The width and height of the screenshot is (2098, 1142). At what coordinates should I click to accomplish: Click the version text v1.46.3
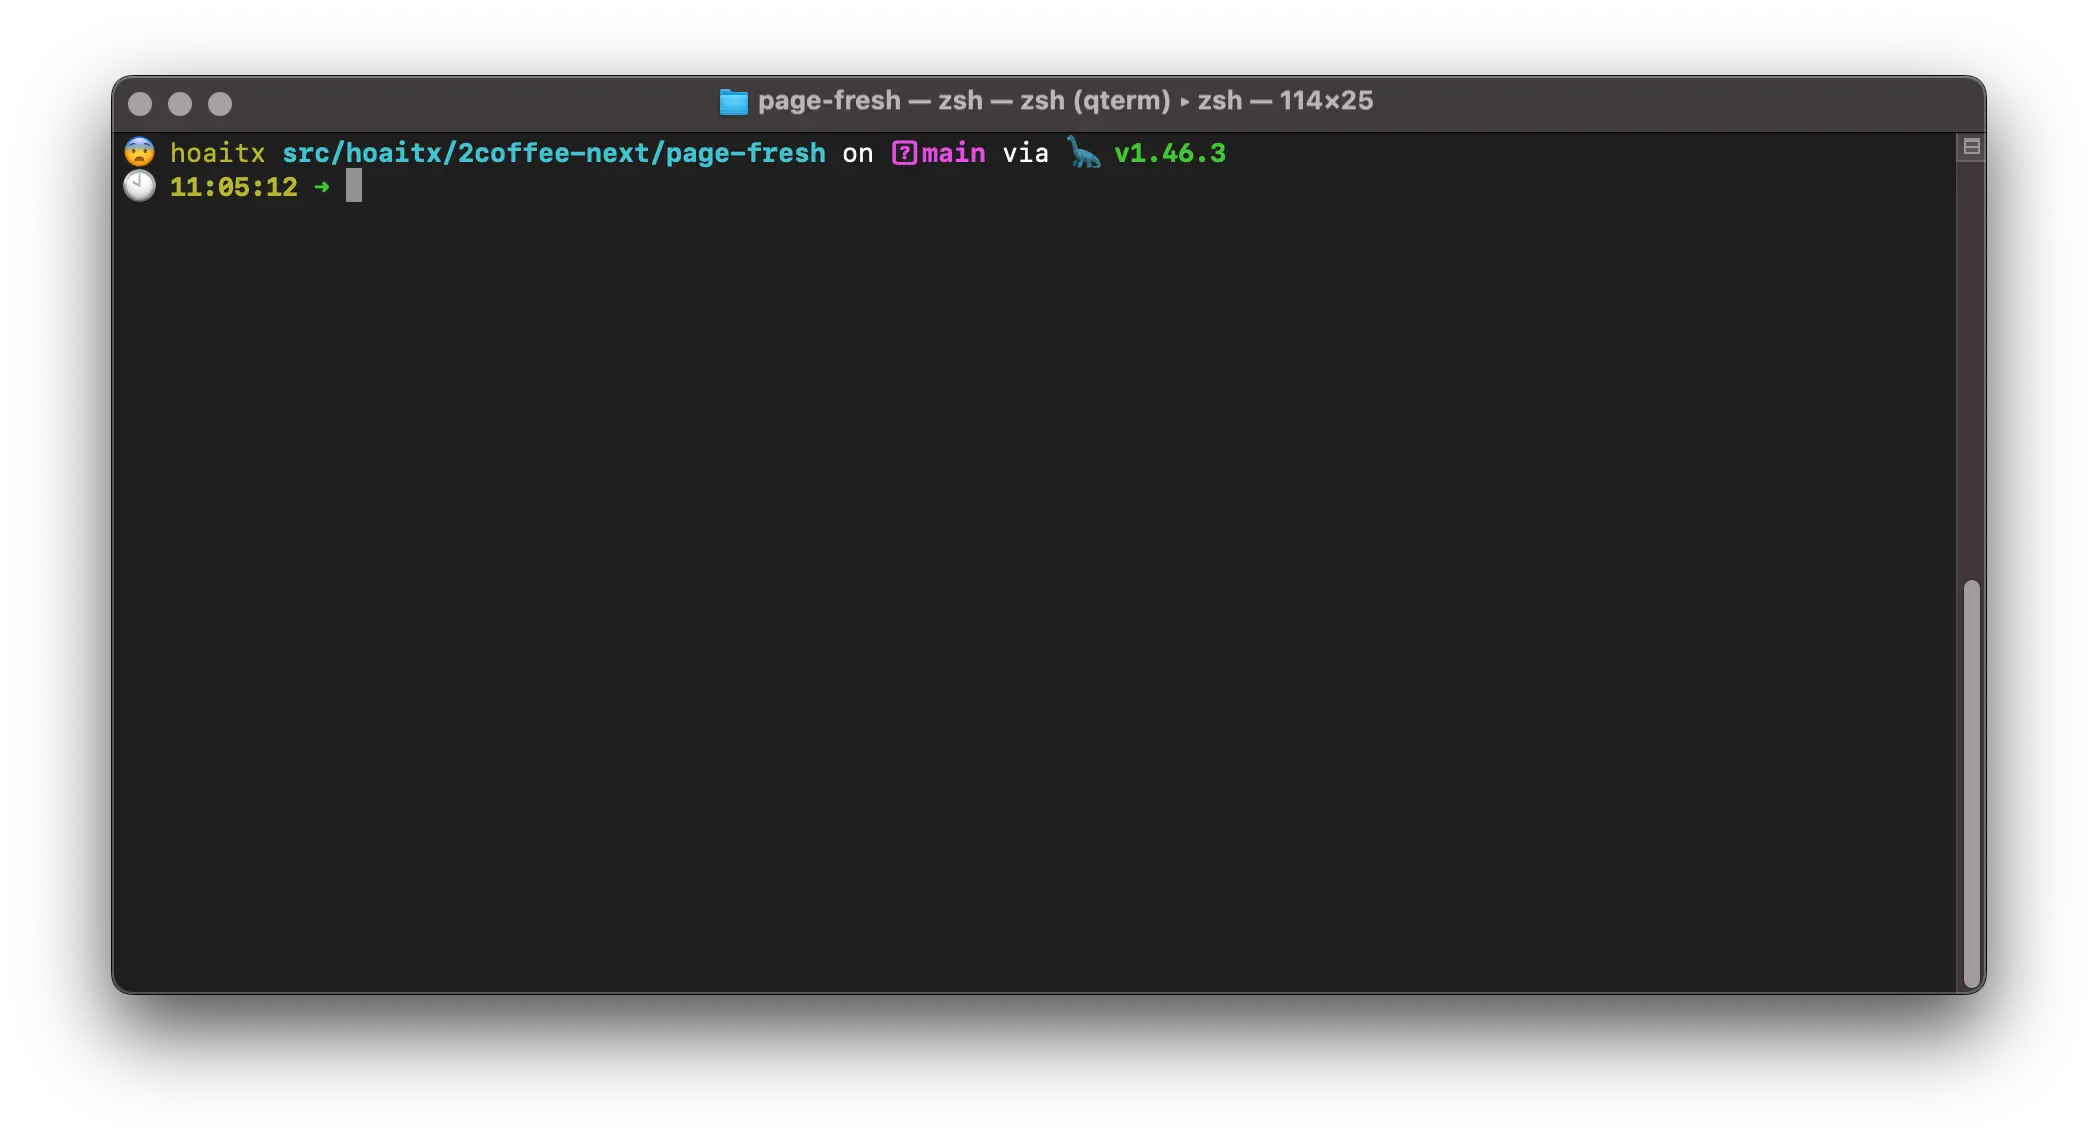pyautogui.click(x=1169, y=153)
